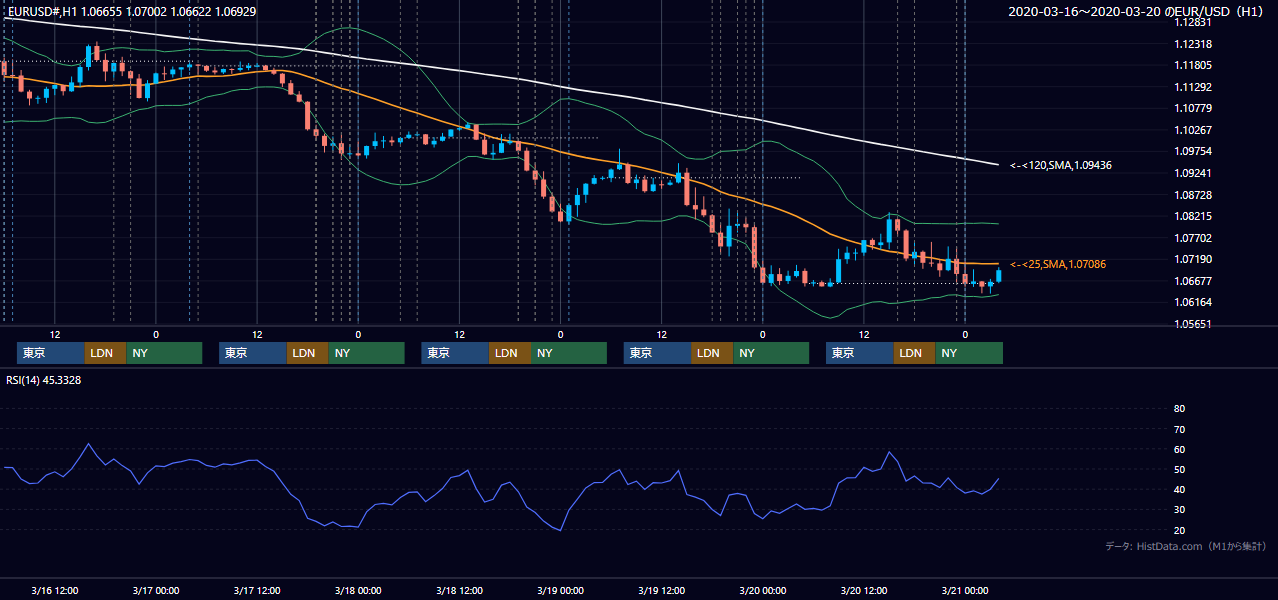Click the LDN session block for 3/16

click(x=105, y=353)
